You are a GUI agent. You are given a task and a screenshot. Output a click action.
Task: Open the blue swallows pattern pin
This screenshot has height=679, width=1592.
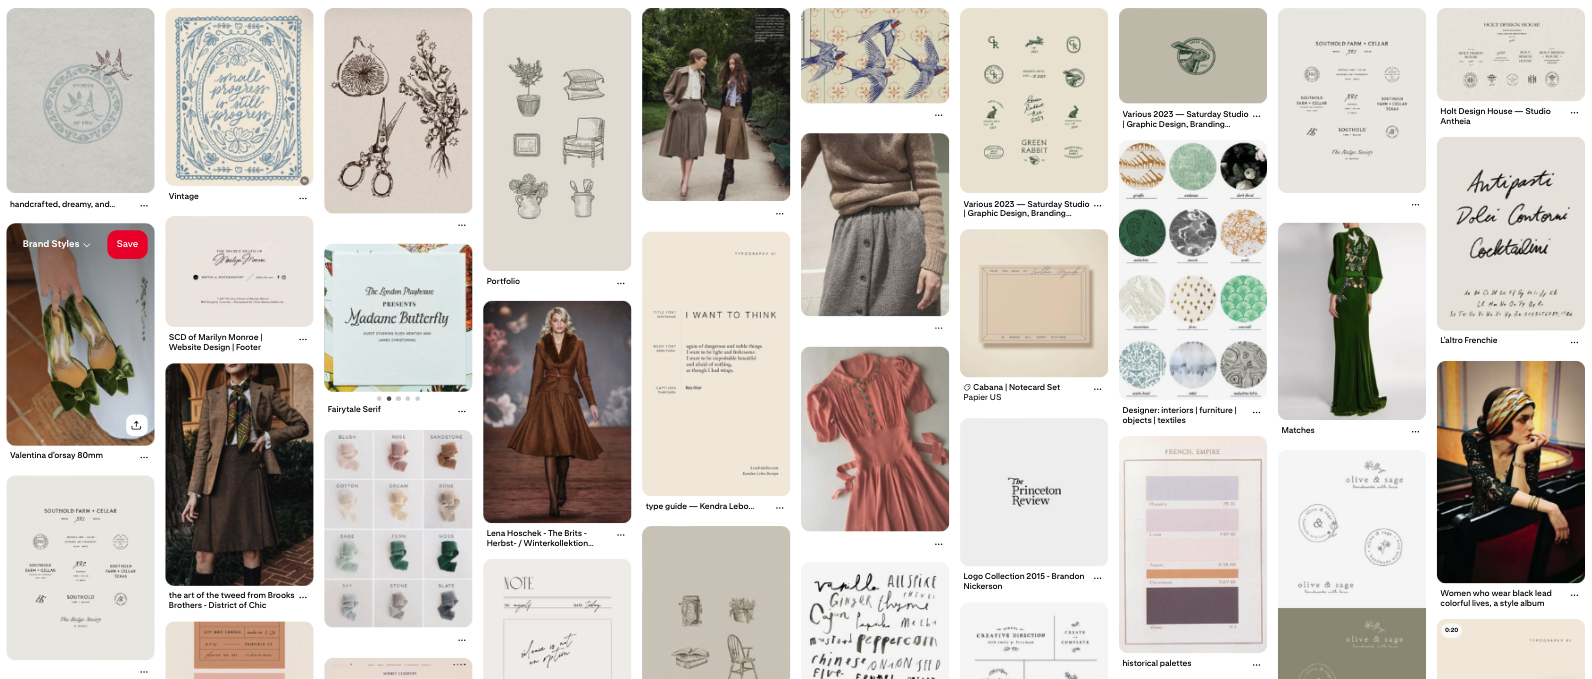point(874,55)
